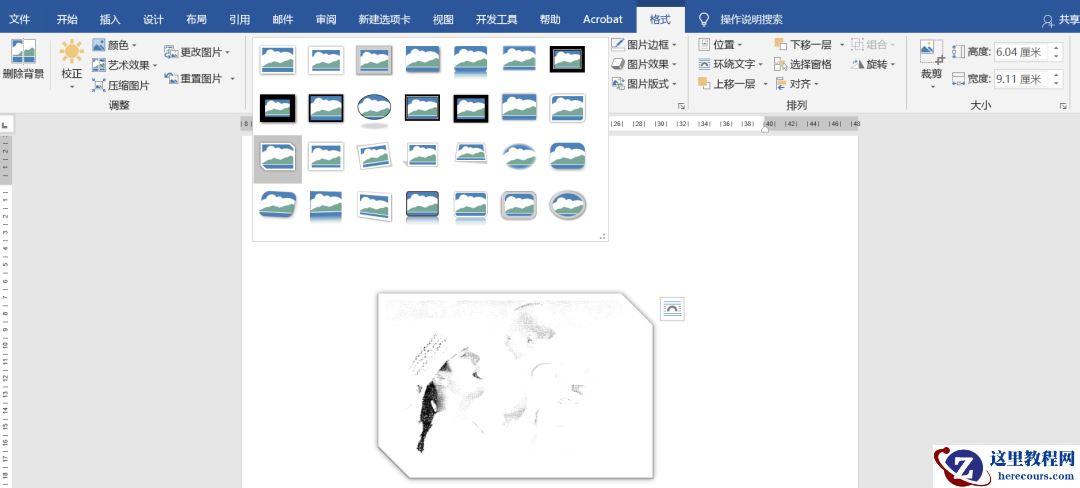
Task: Expand the arrow next to 重置图片
Action: pos(232,79)
